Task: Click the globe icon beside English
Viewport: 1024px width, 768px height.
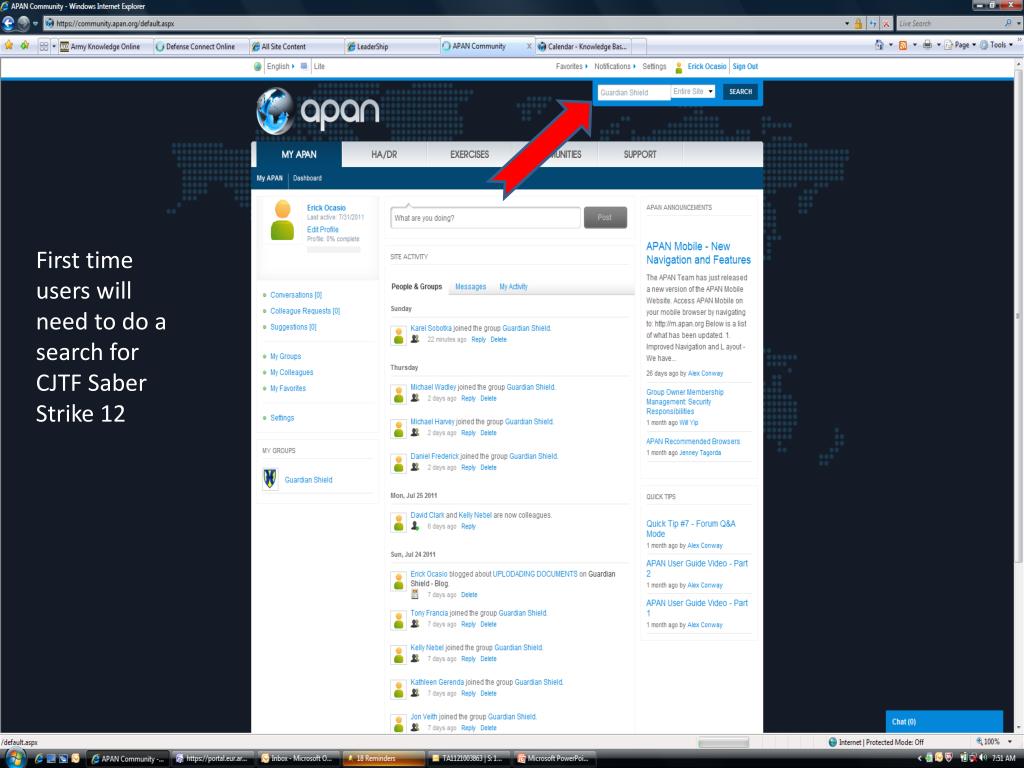Action: (x=258, y=66)
